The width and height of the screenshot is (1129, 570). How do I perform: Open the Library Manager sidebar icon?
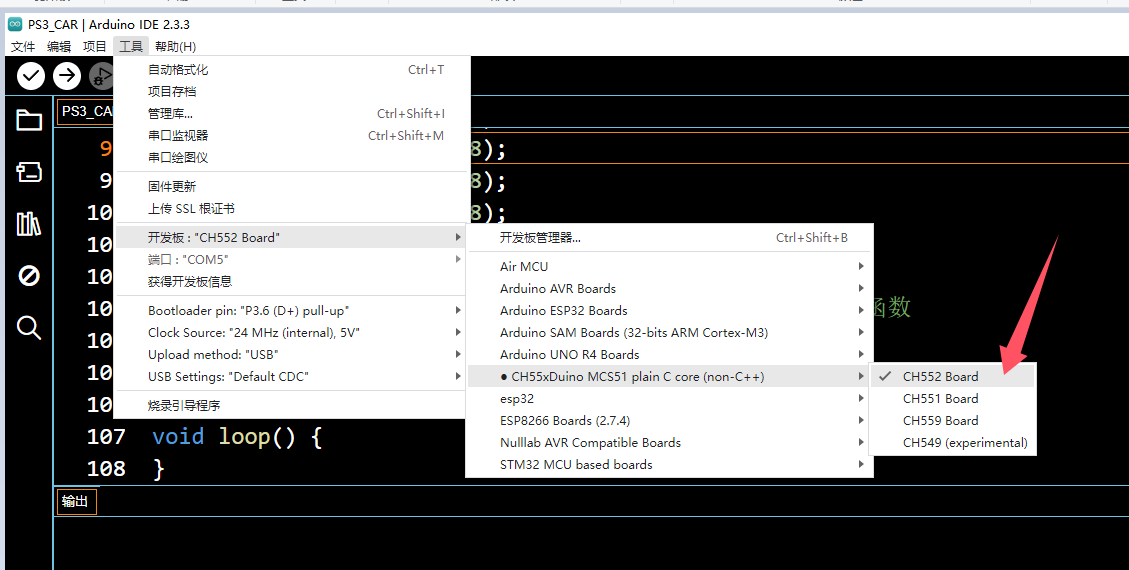[29, 224]
